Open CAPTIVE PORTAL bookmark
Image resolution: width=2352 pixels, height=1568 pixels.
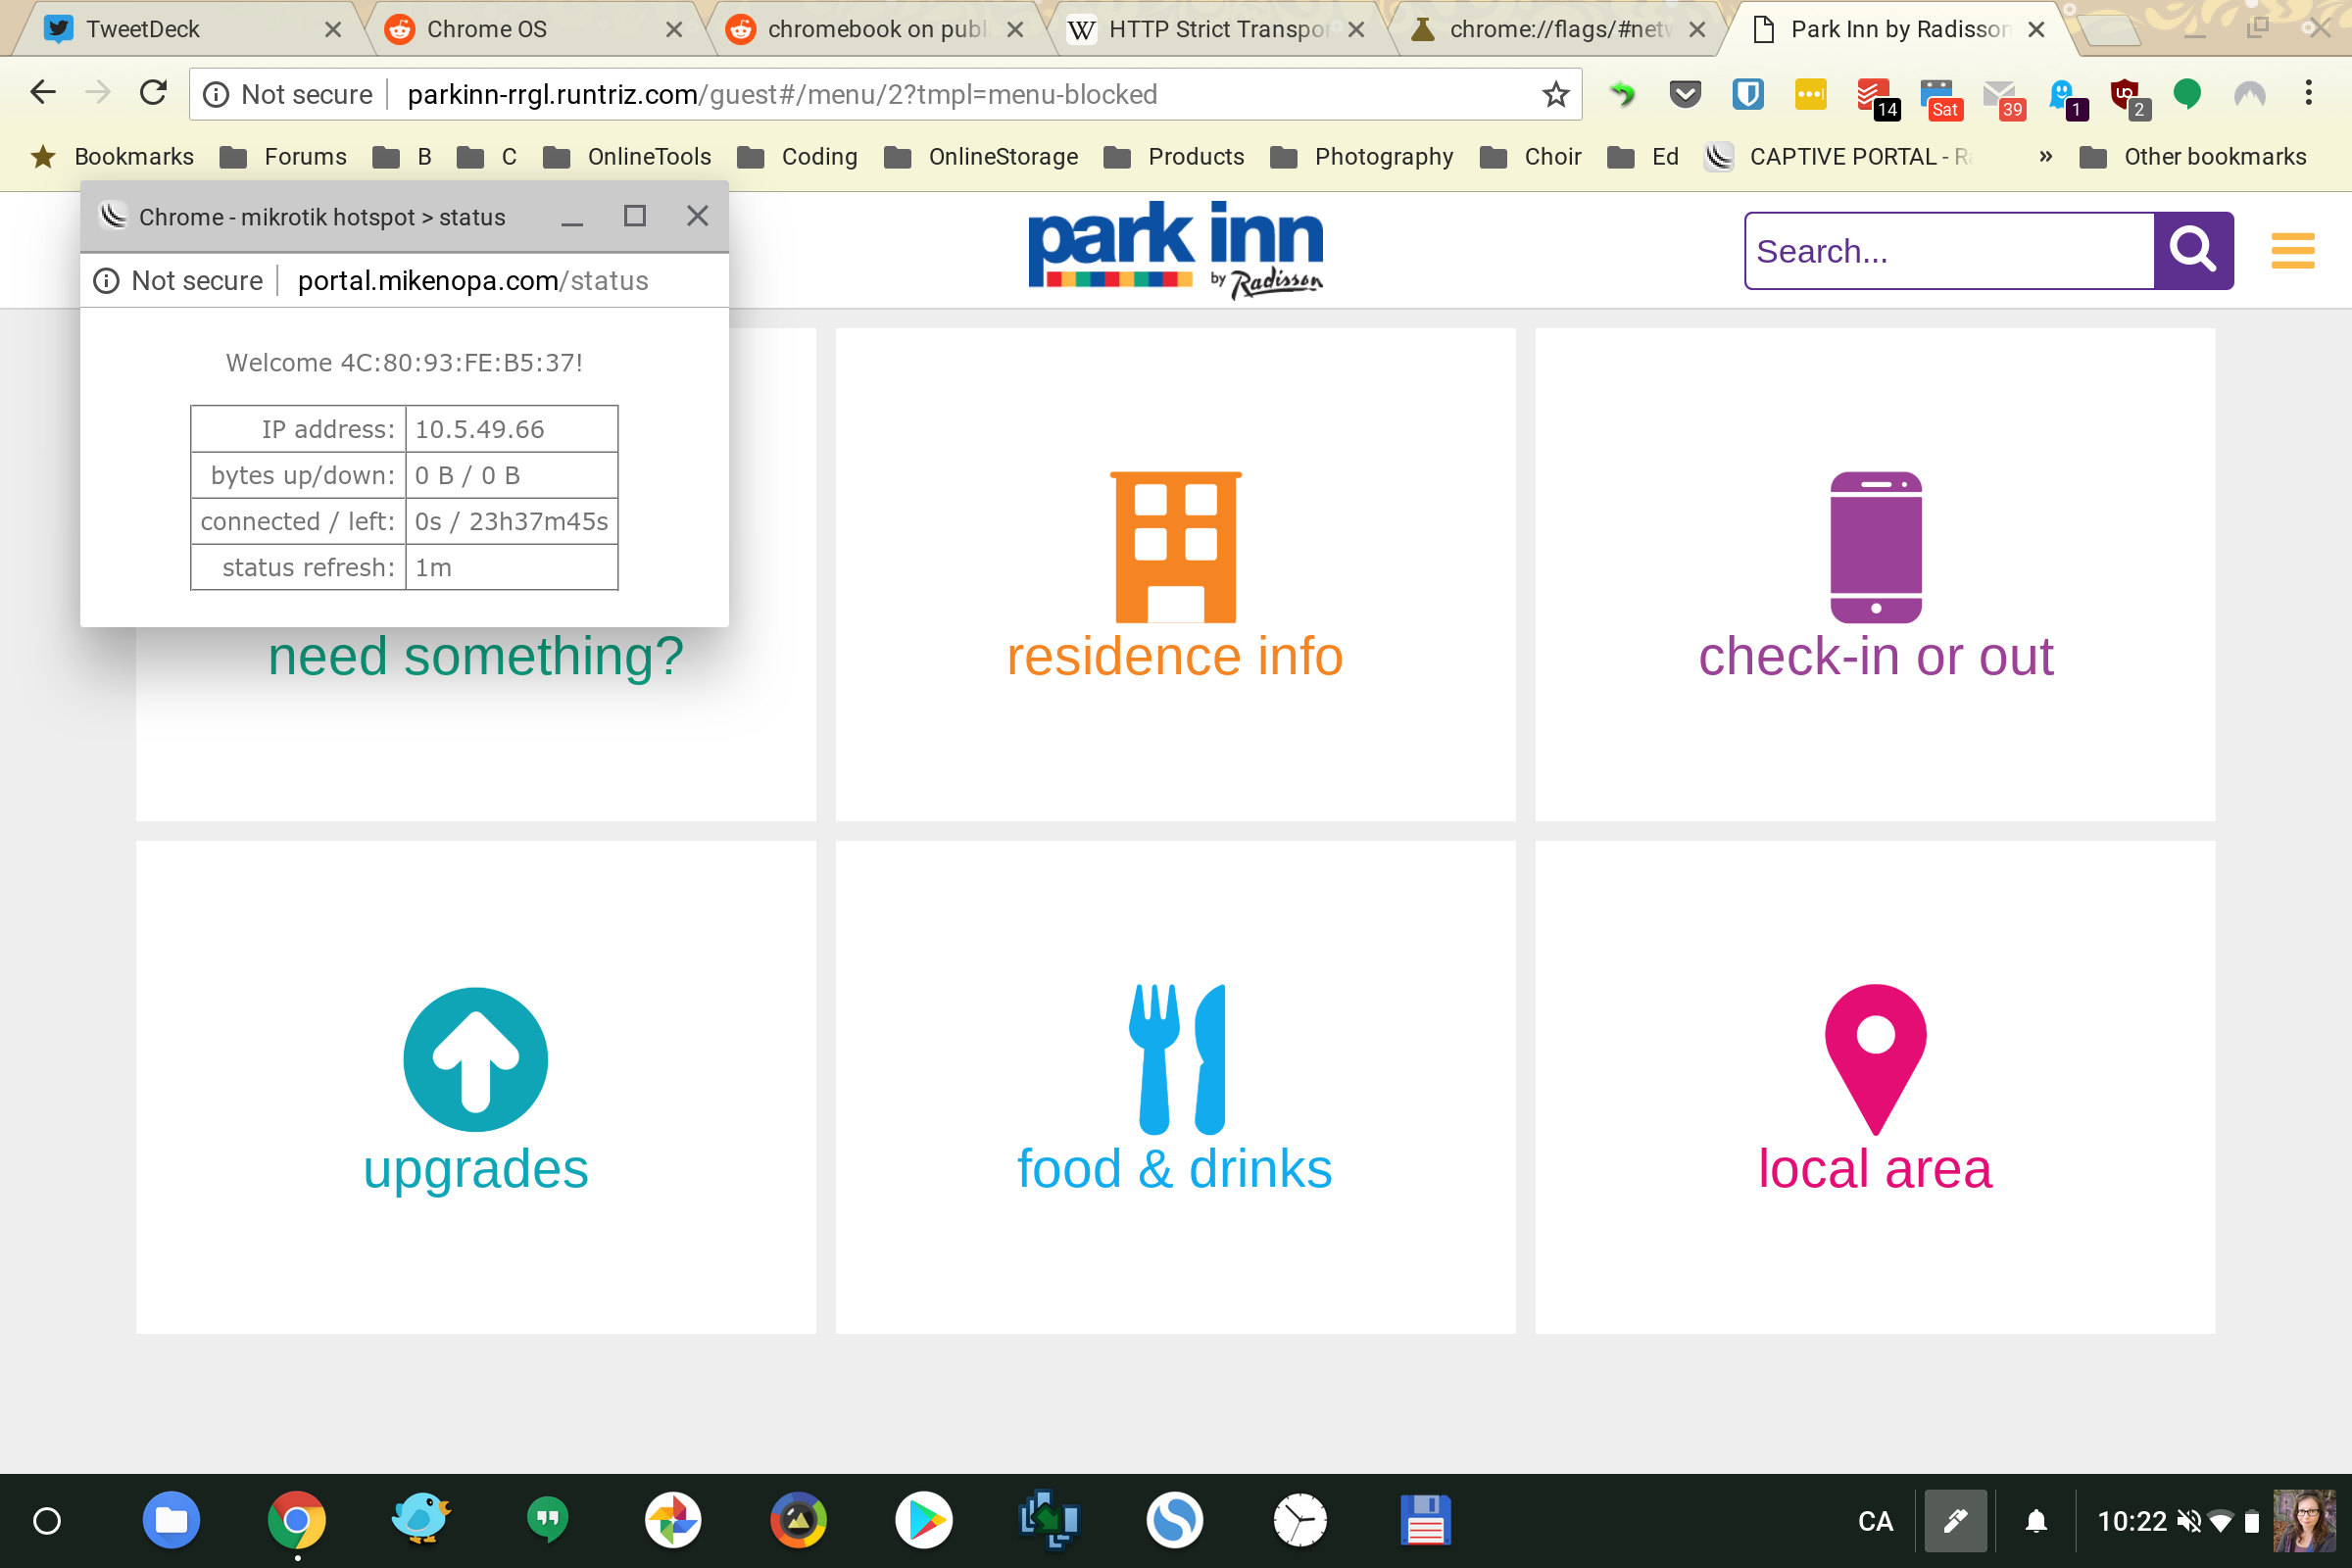[x=1840, y=157]
